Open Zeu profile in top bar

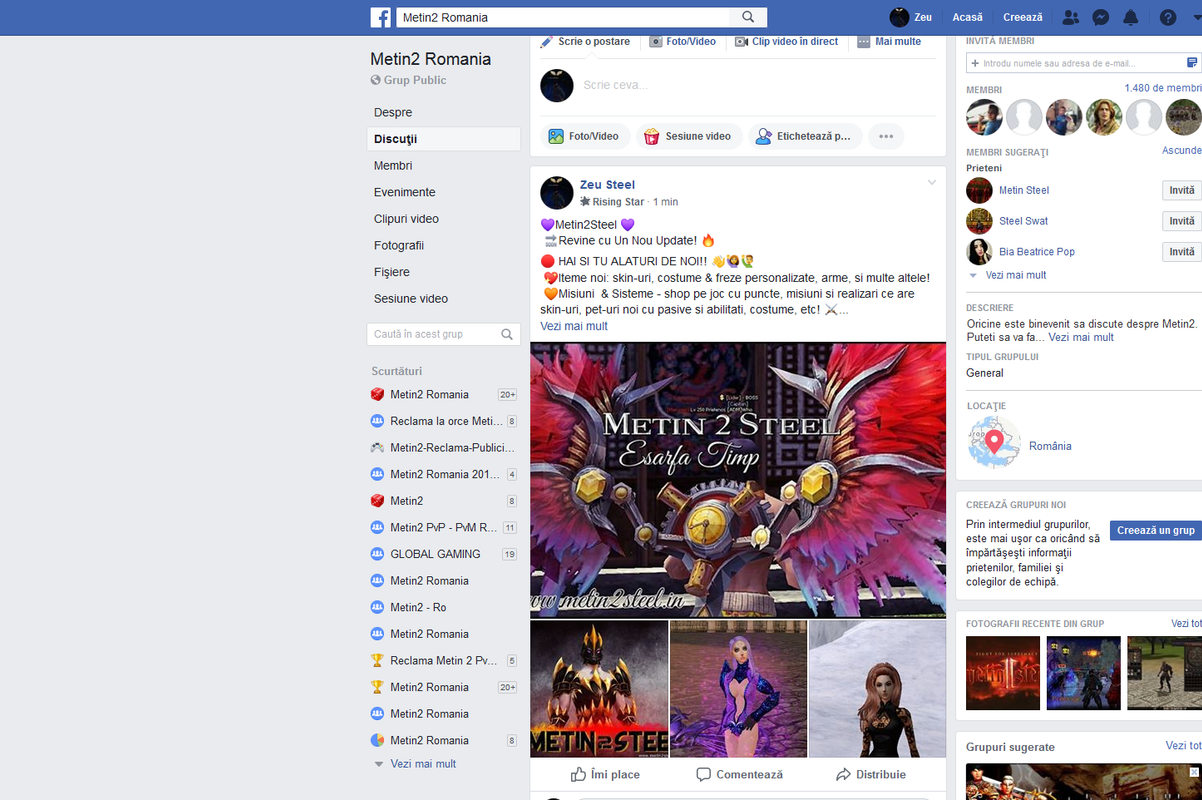[911, 17]
